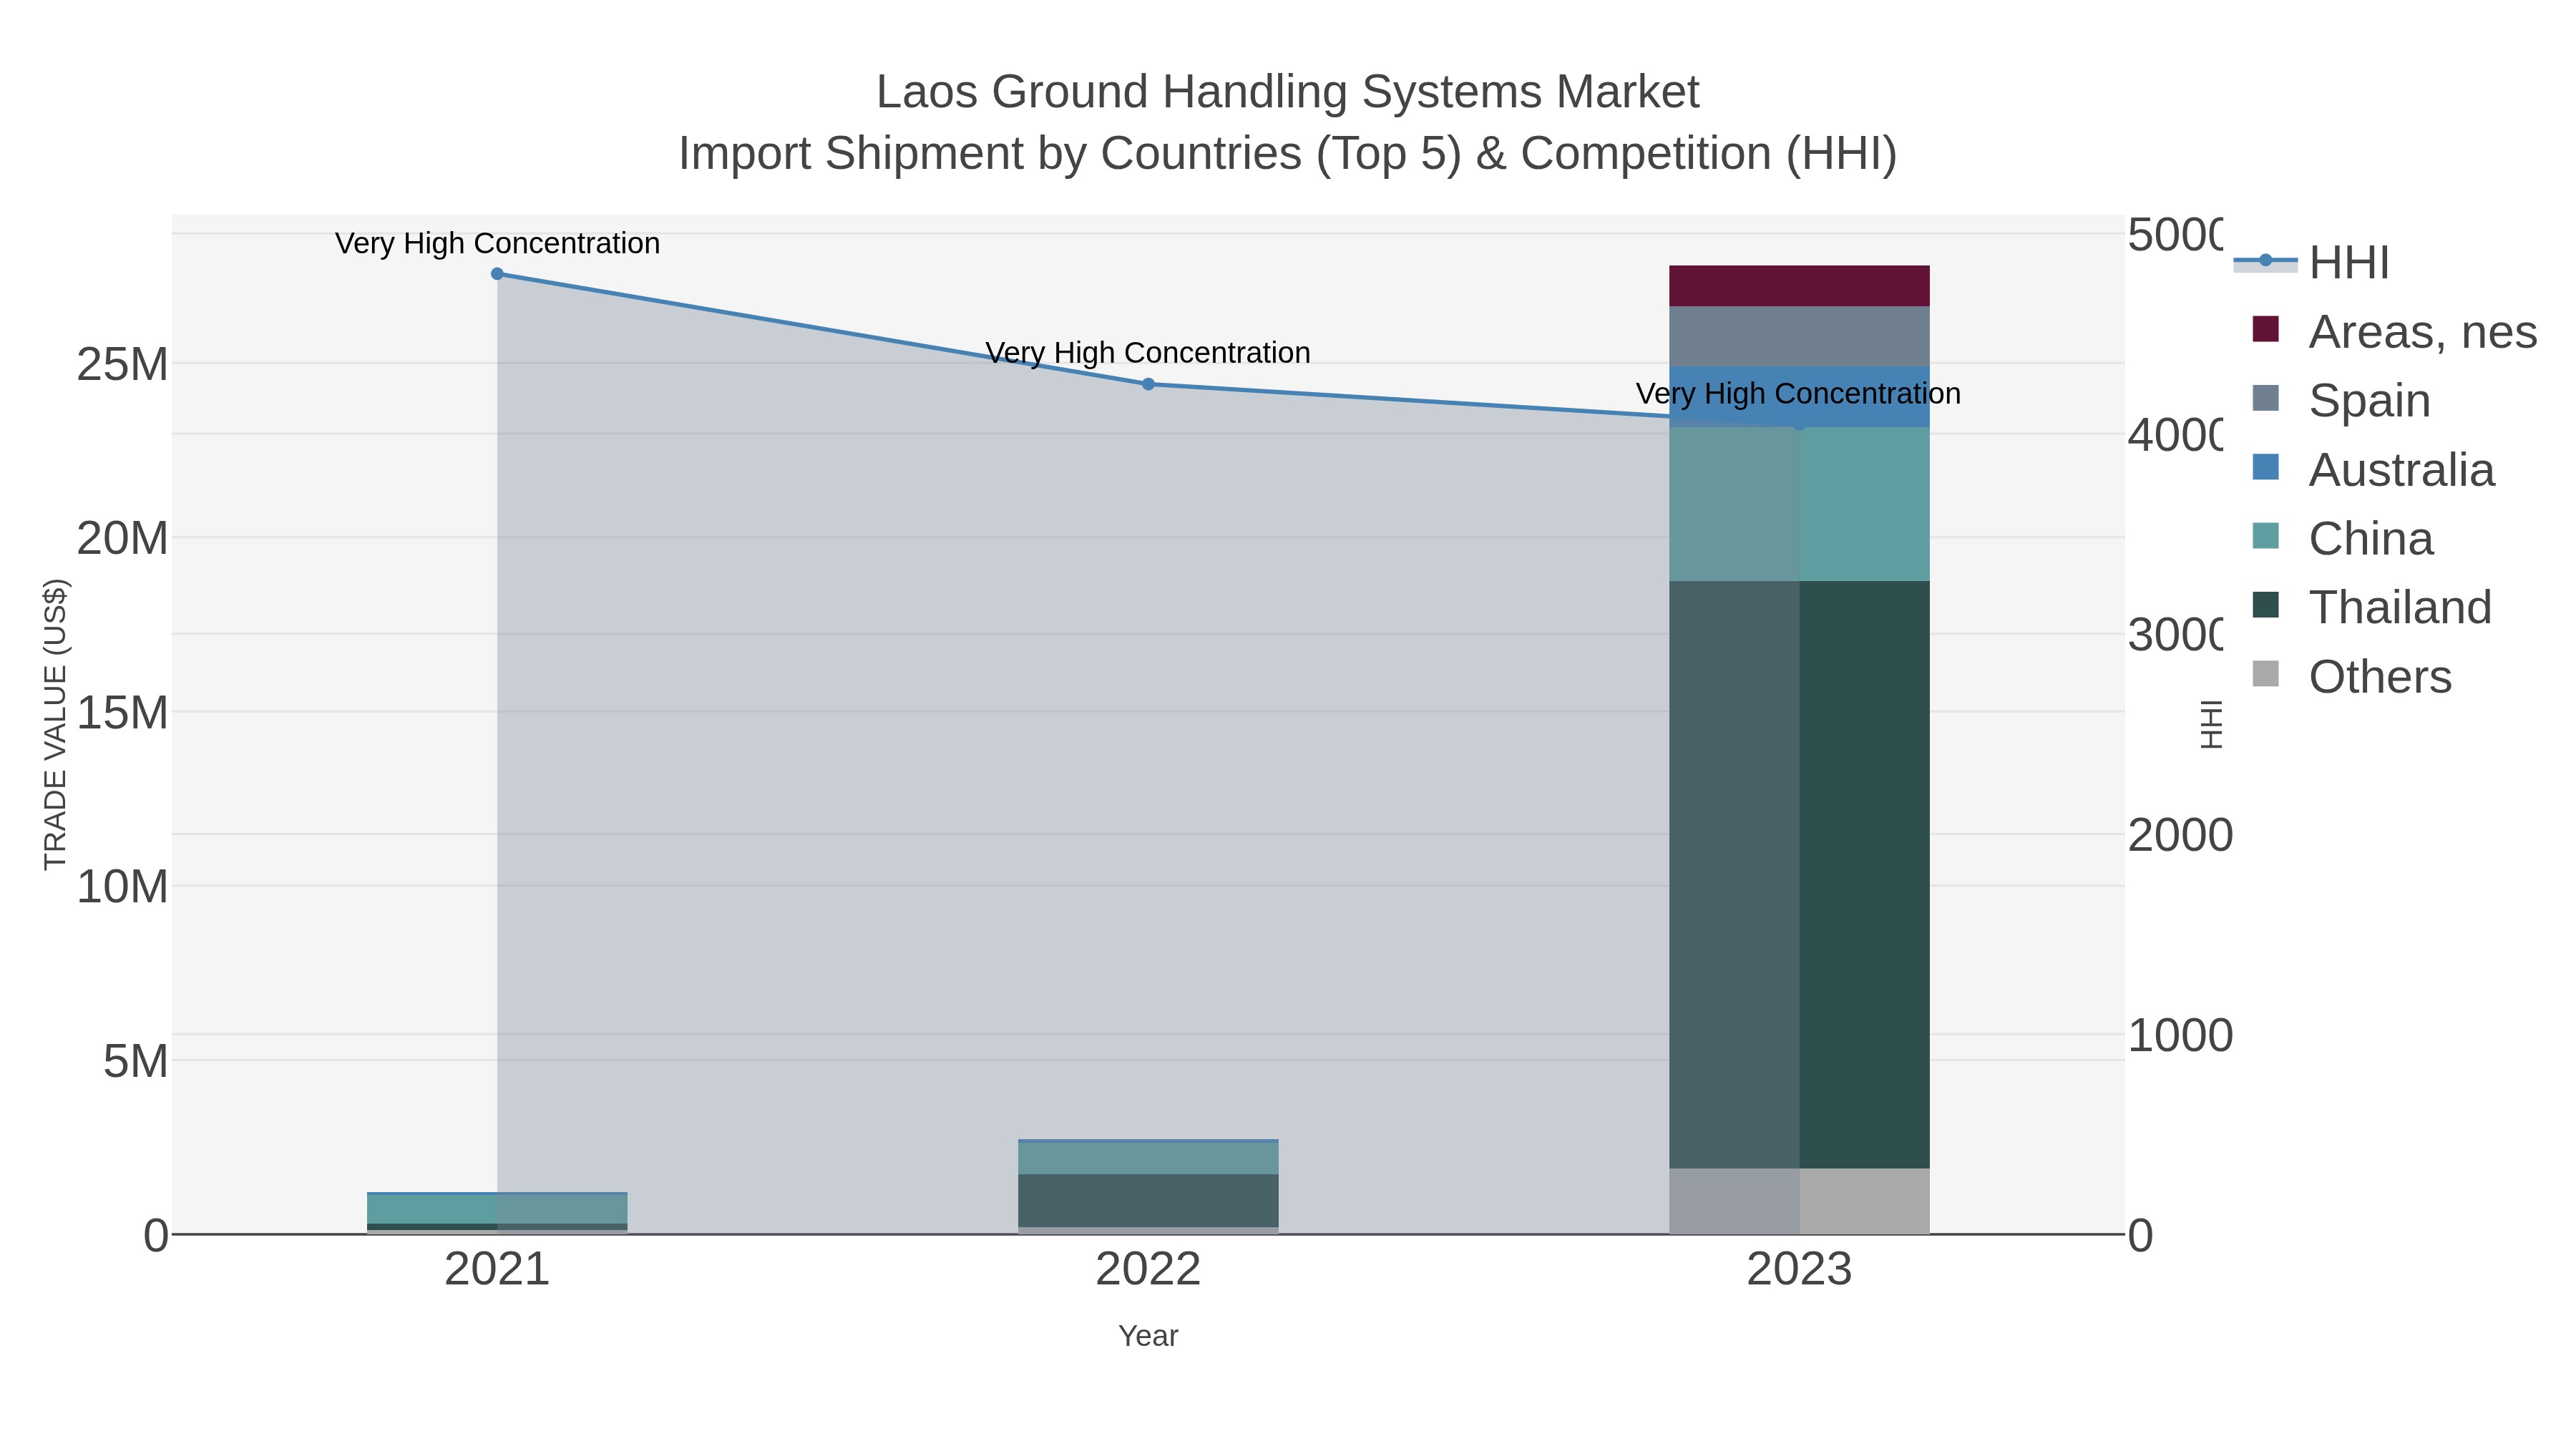The width and height of the screenshot is (2576, 1449).
Task: Click the 2022 Very High Concentration annotation
Action: pos(1148,353)
